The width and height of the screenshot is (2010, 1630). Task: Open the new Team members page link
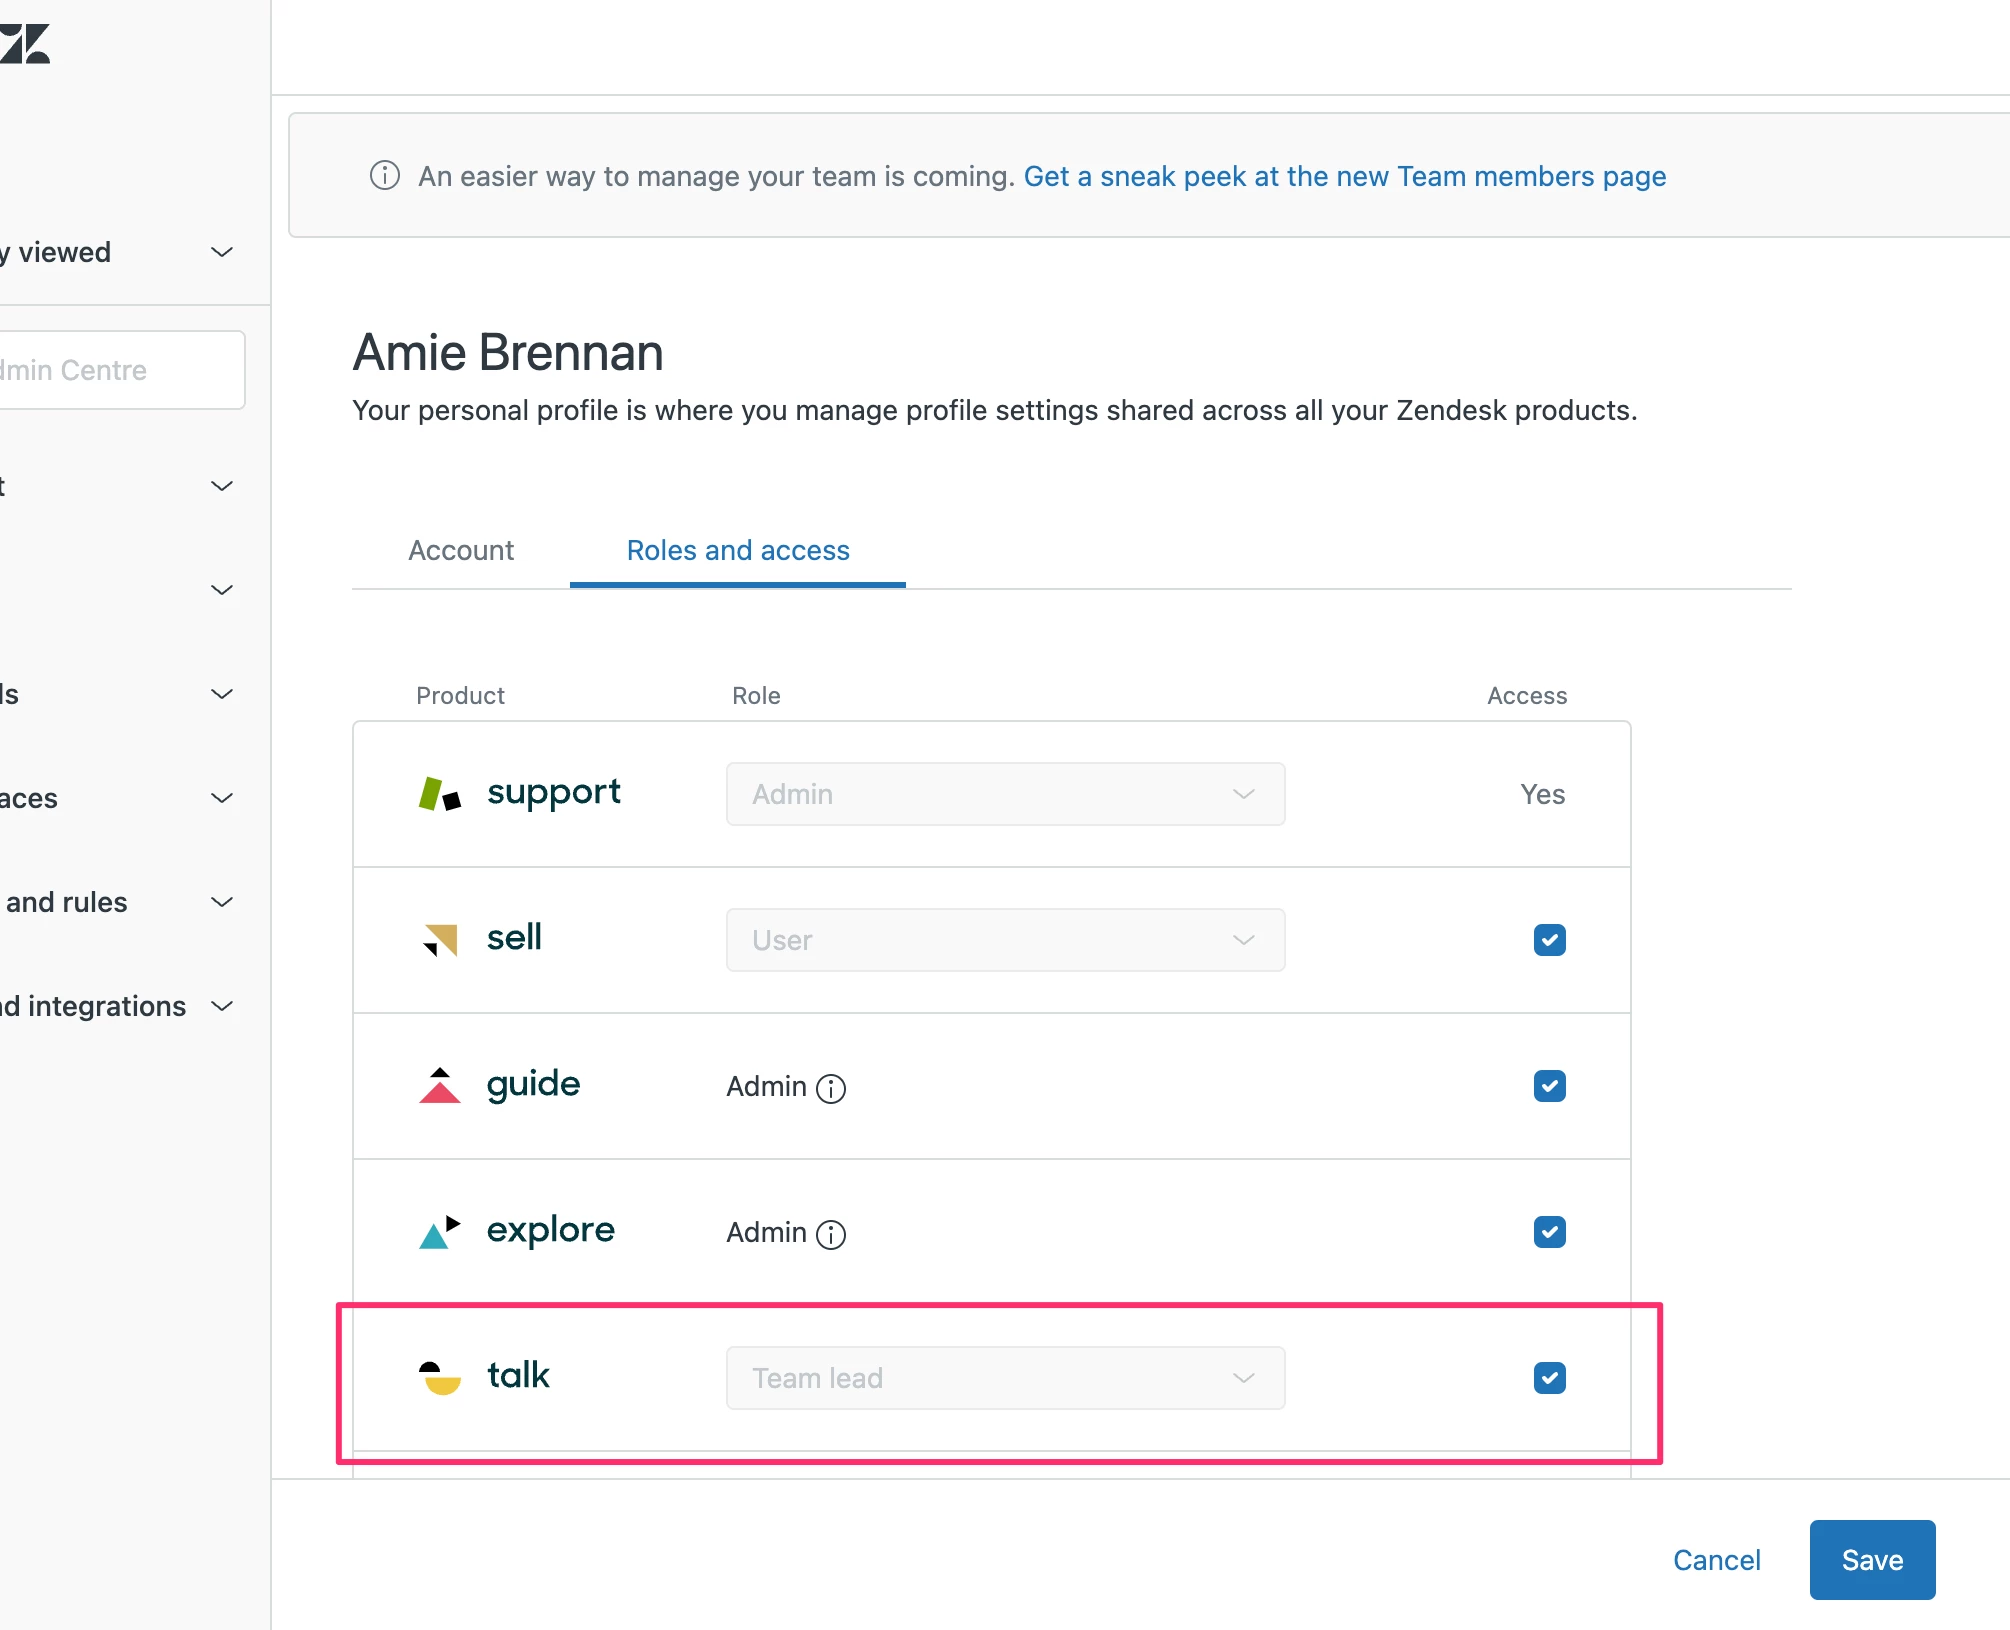1345,176
